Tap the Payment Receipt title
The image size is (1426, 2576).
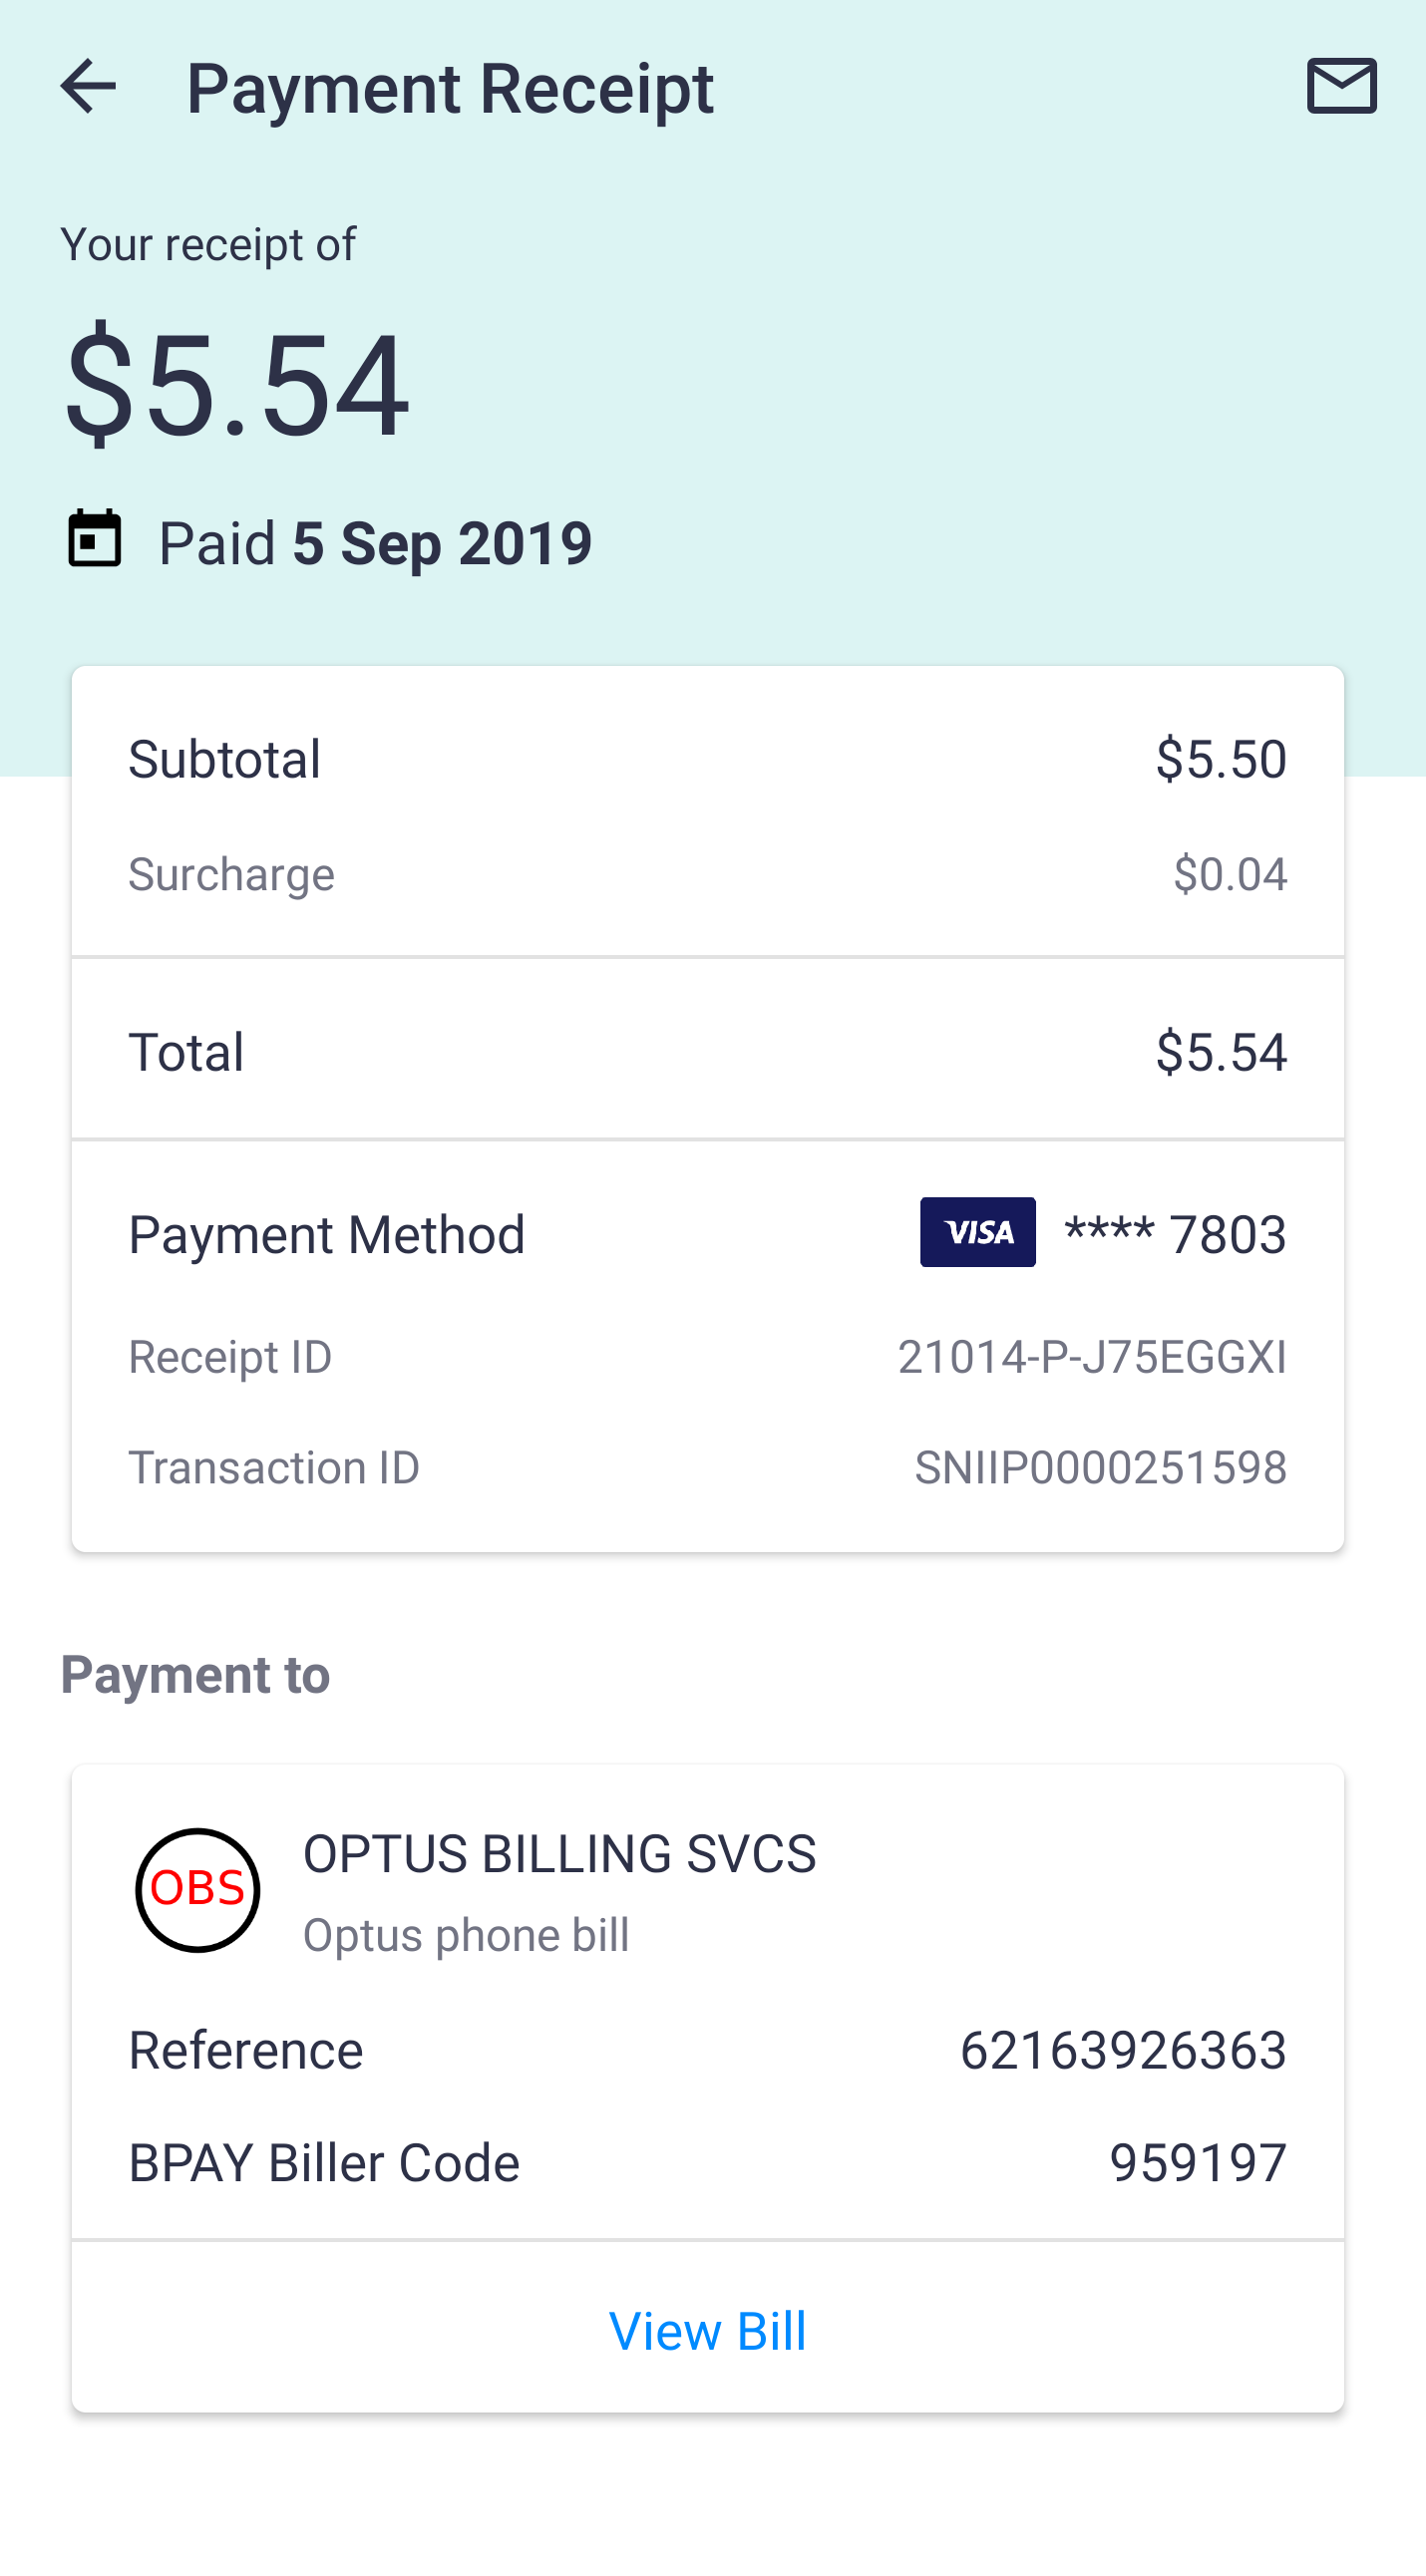pyautogui.click(x=450, y=88)
